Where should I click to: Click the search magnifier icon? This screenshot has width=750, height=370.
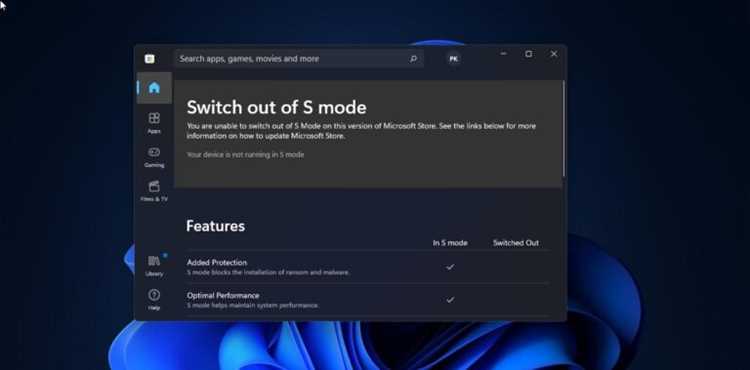413,59
